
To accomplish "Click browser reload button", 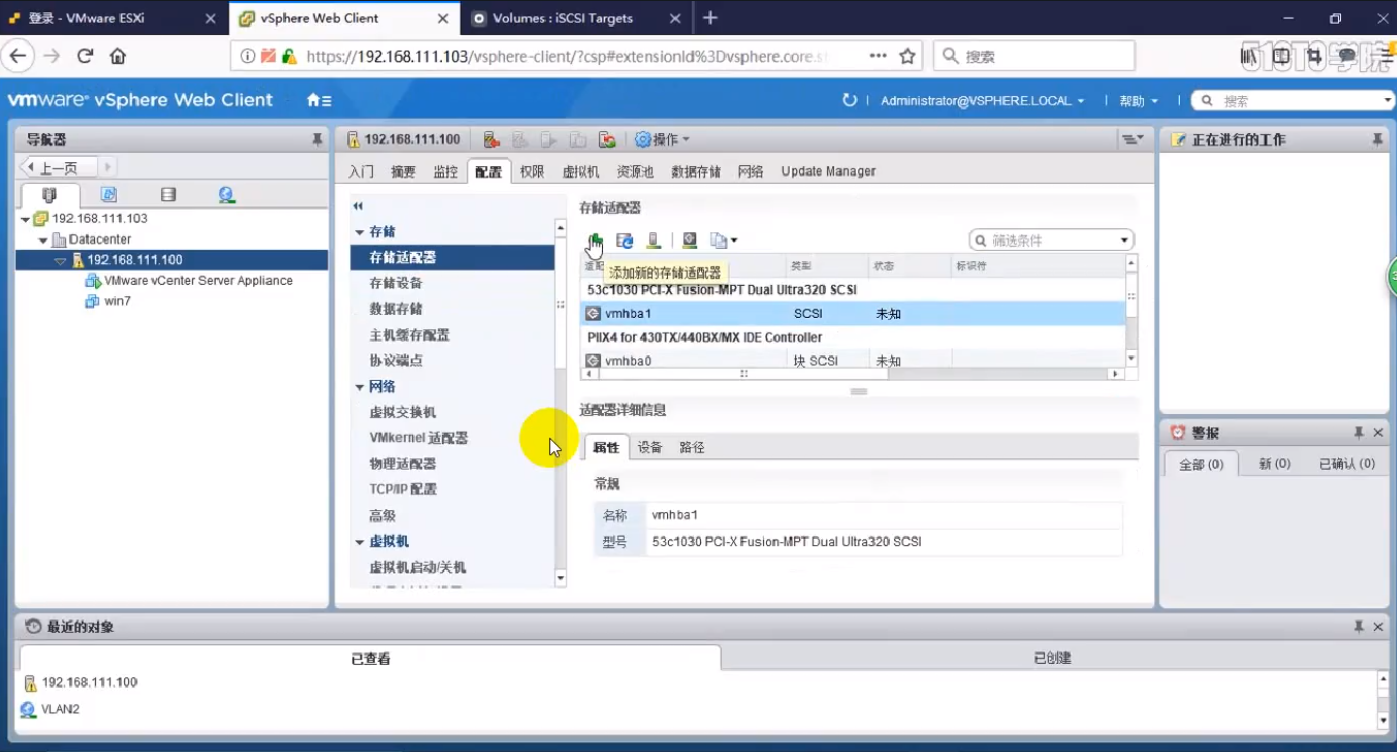I will coord(85,56).
